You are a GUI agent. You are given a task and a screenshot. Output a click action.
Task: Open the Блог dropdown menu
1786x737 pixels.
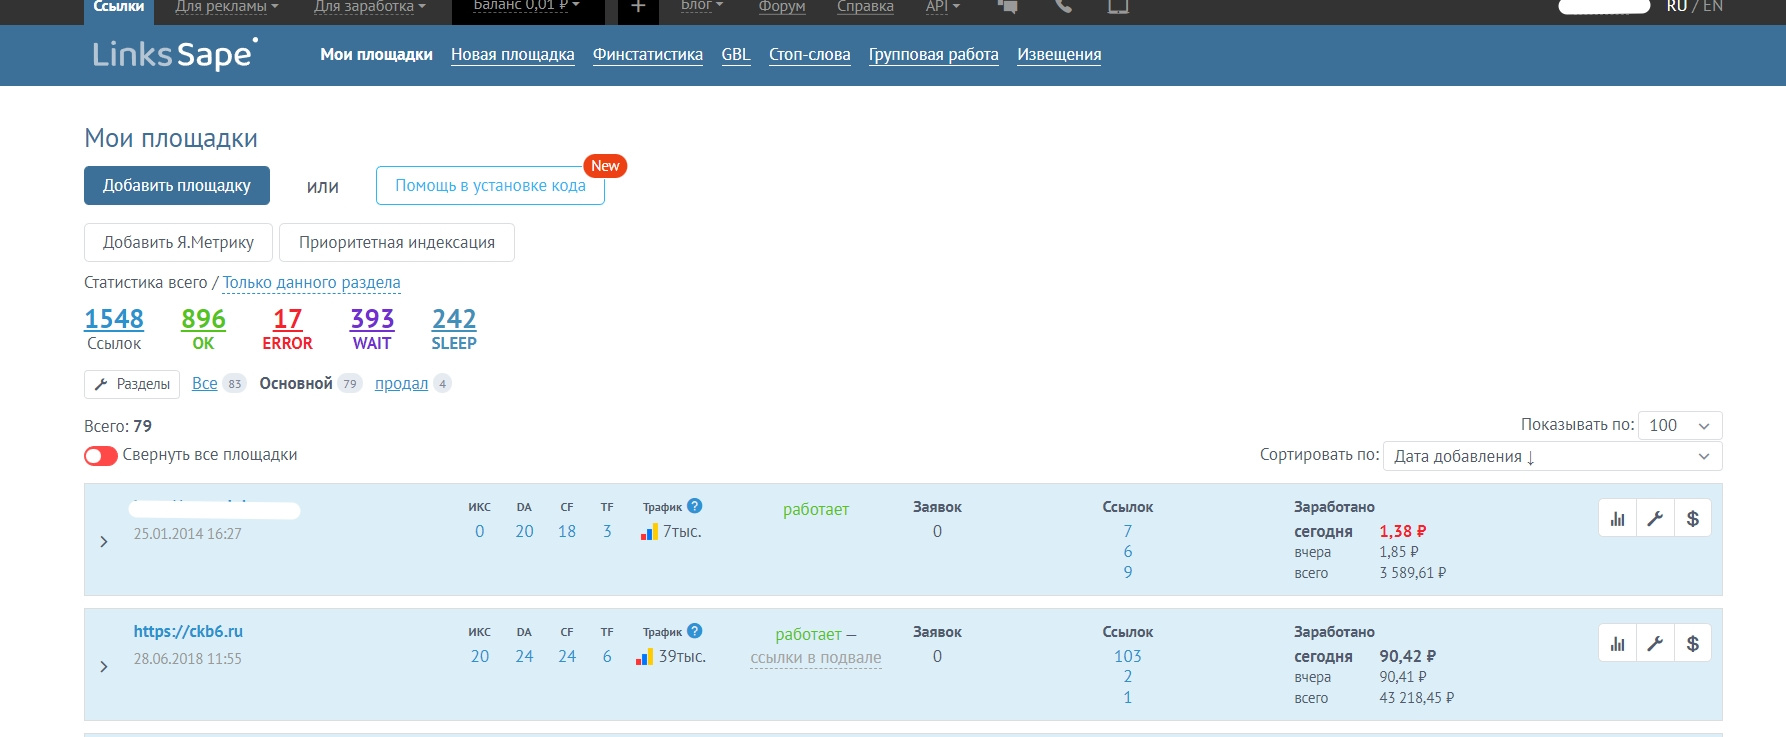pos(702,7)
